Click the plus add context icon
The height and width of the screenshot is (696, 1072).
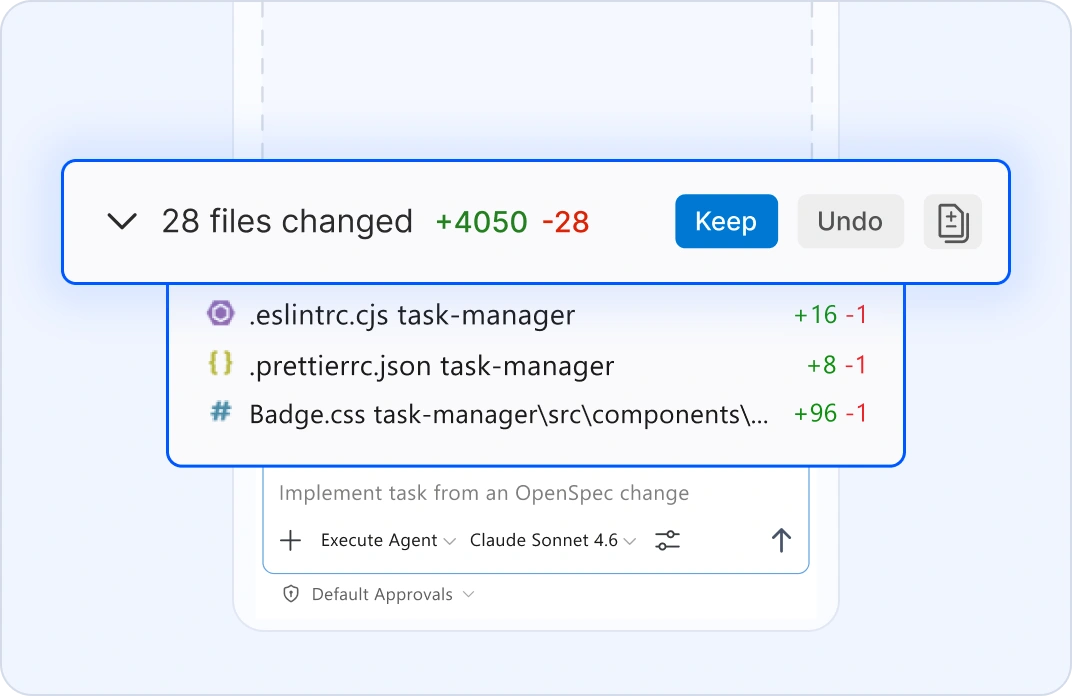[291, 540]
